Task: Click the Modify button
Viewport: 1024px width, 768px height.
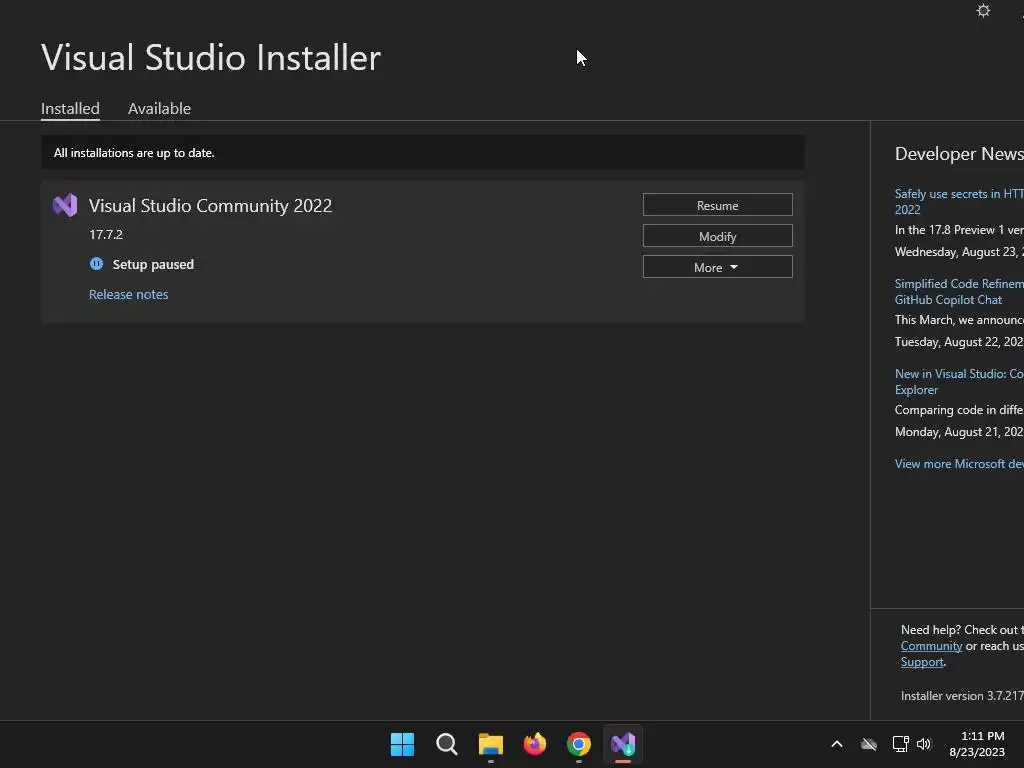Action: coord(717,236)
